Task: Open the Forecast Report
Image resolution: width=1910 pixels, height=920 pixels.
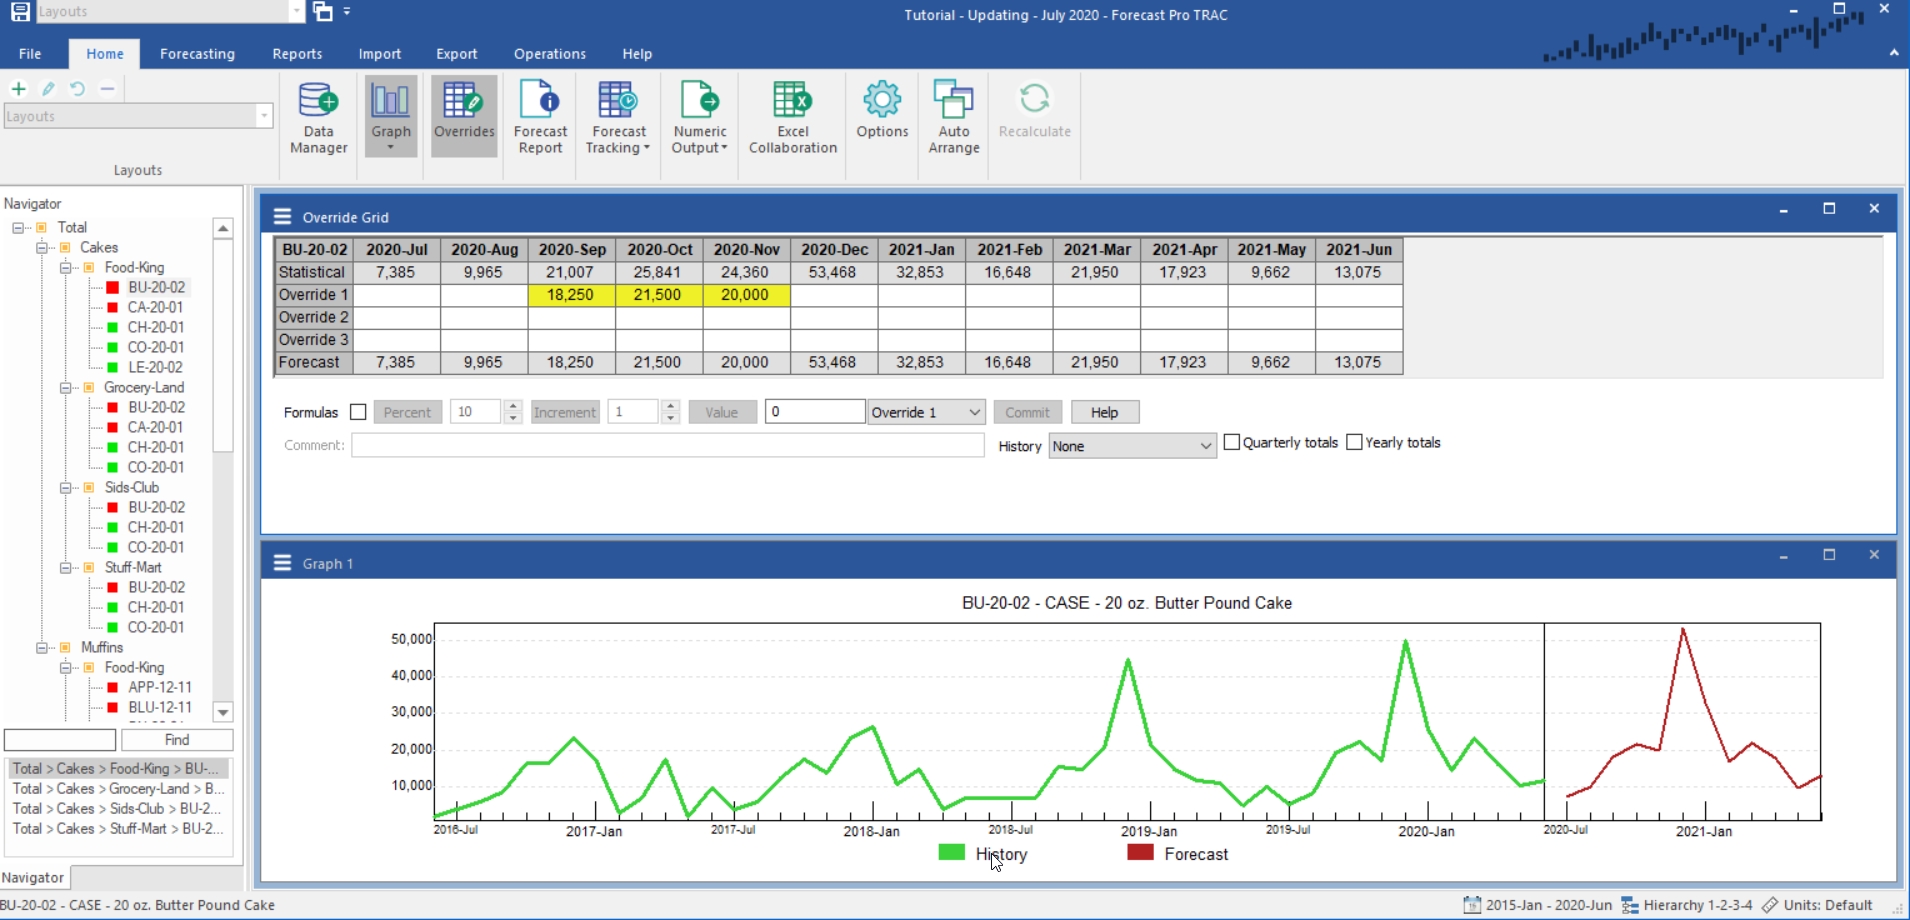Action: [x=540, y=118]
